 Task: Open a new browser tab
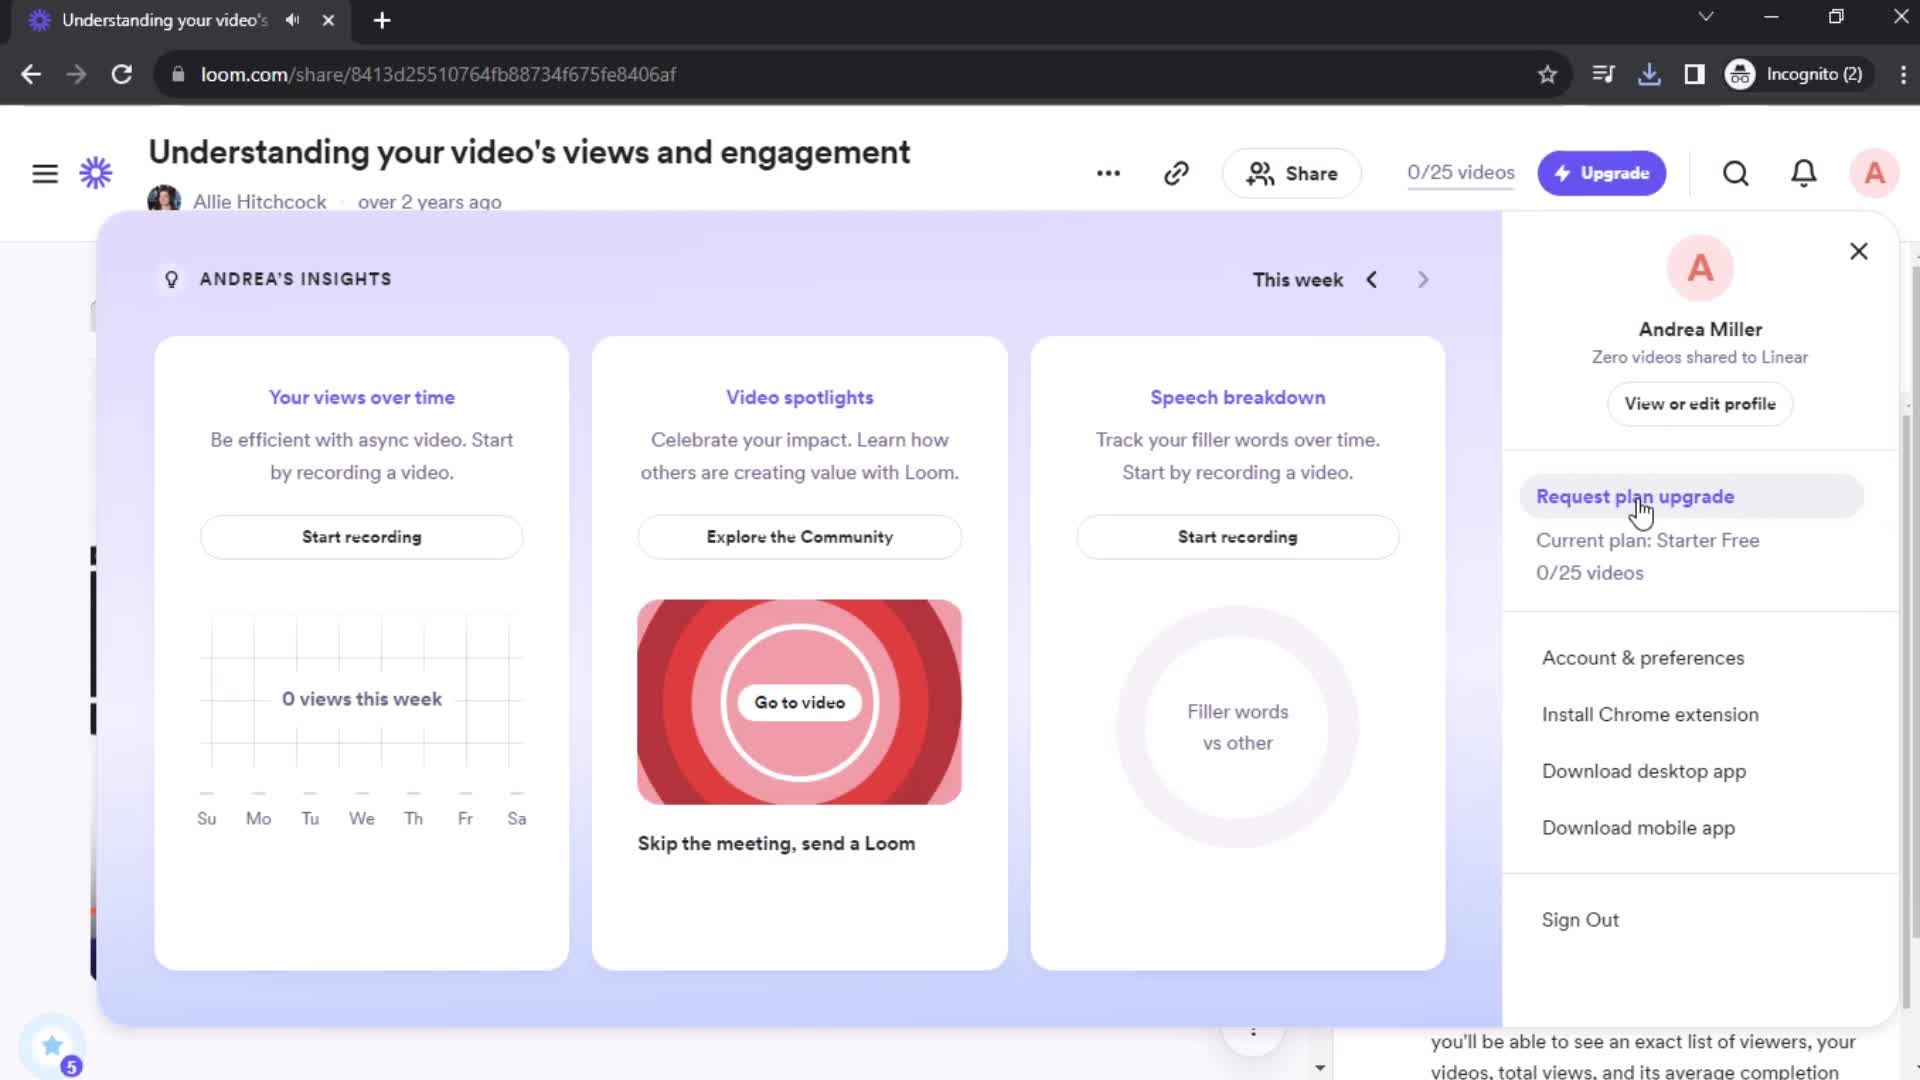(x=381, y=20)
